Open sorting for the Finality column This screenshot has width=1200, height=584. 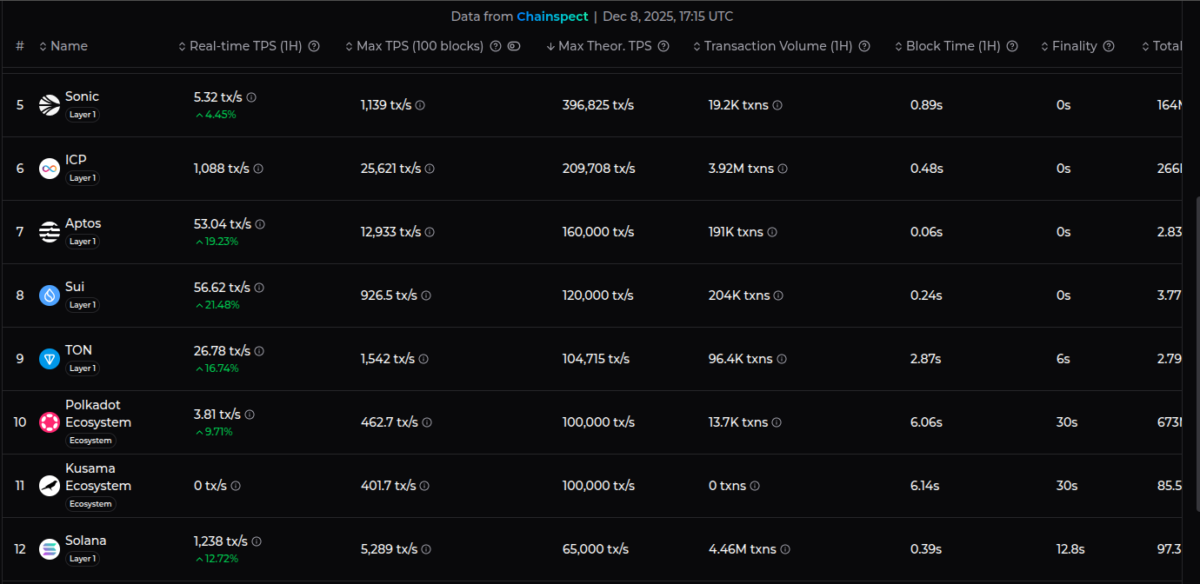point(1044,45)
